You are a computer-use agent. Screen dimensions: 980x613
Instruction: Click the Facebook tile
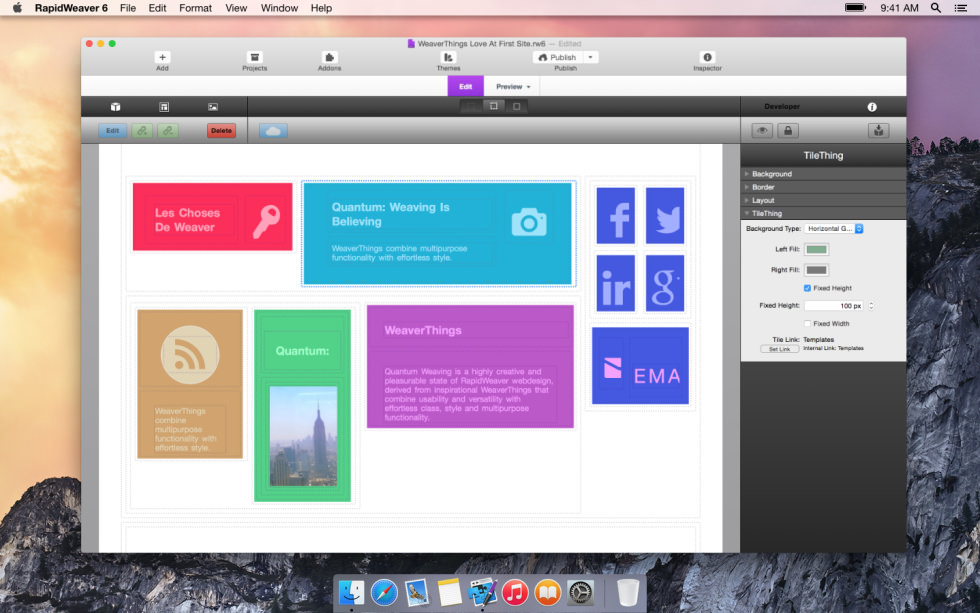616,216
